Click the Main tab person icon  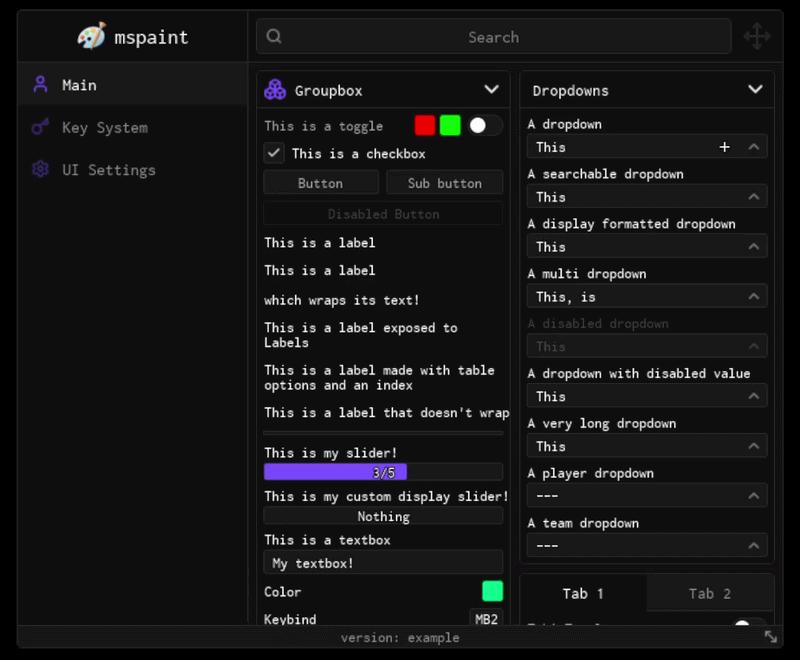point(40,85)
